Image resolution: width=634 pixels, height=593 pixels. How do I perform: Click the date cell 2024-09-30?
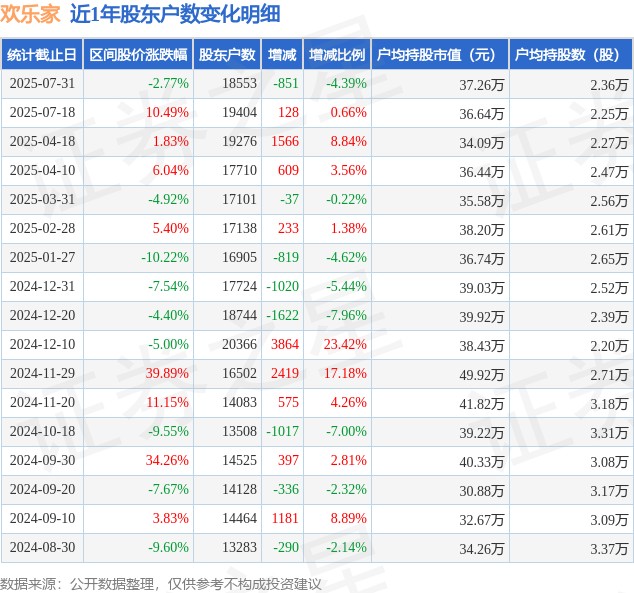point(42,460)
